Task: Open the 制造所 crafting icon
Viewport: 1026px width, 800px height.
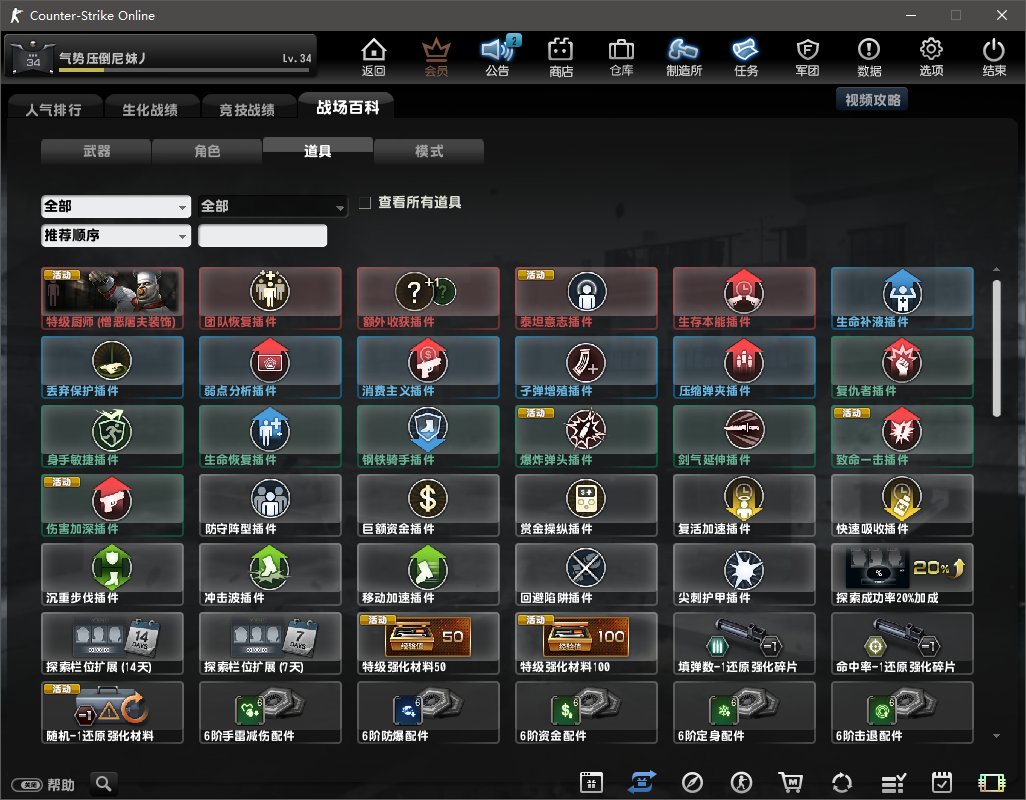Action: pos(684,57)
